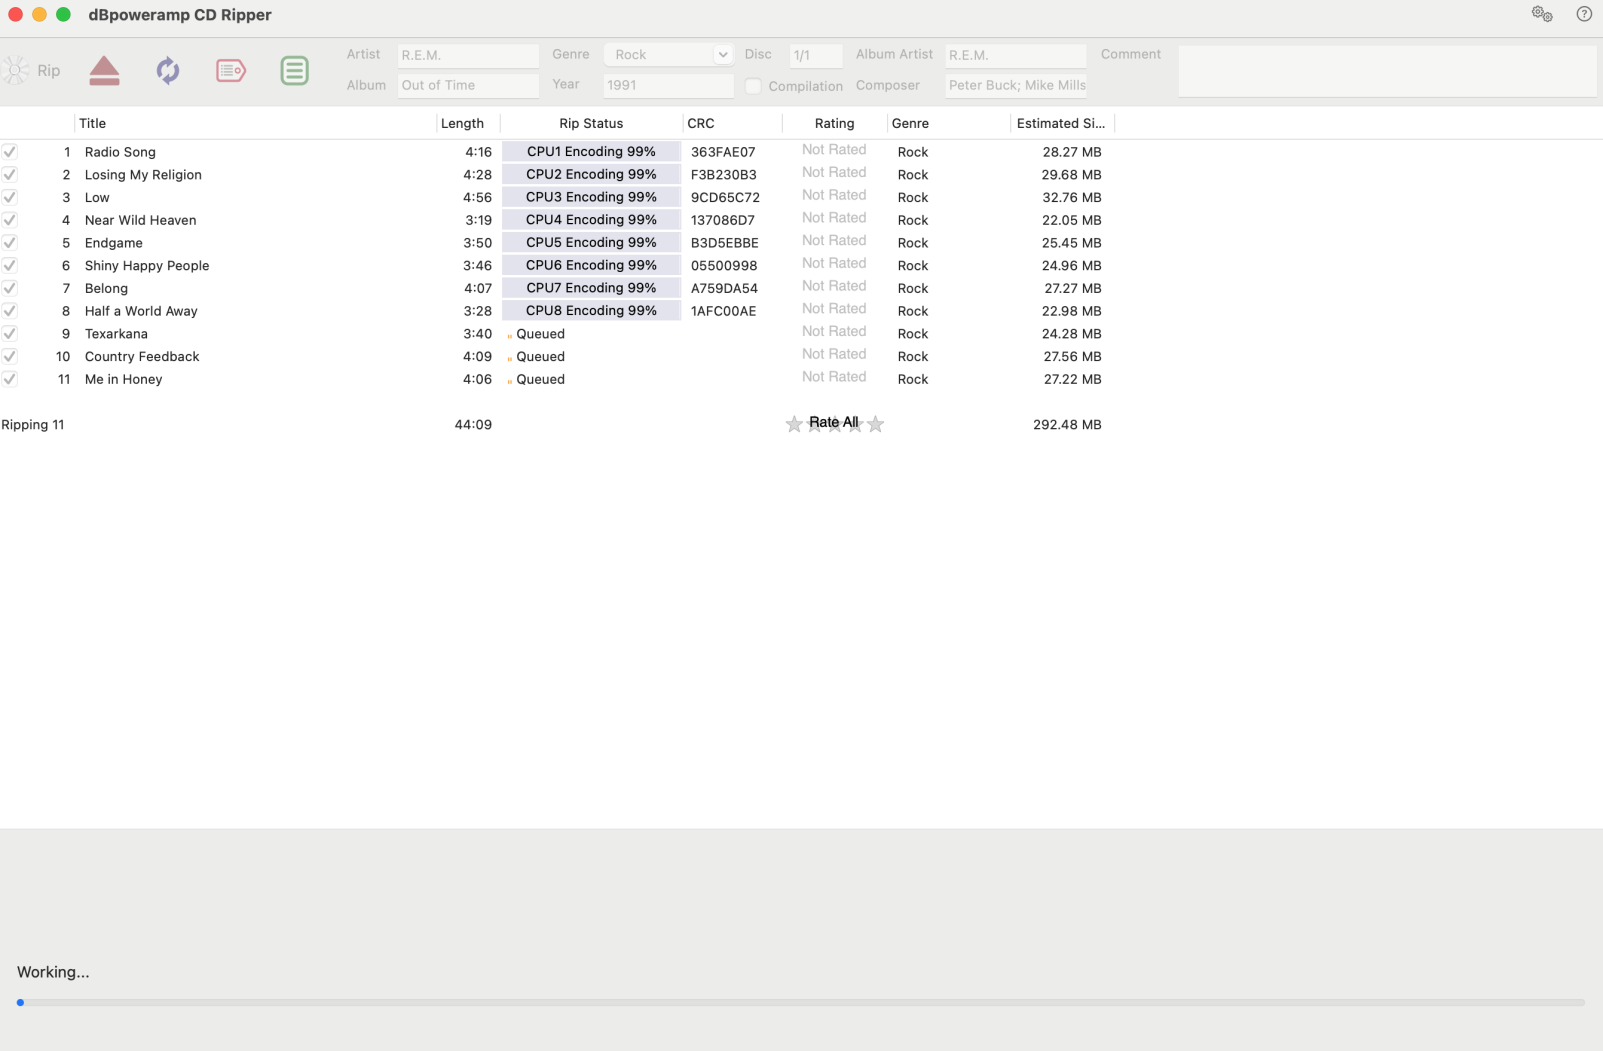Viewport: 1603px width, 1051px height.
Task: Click the red Eject disc icon
Action: coord(104,71)
